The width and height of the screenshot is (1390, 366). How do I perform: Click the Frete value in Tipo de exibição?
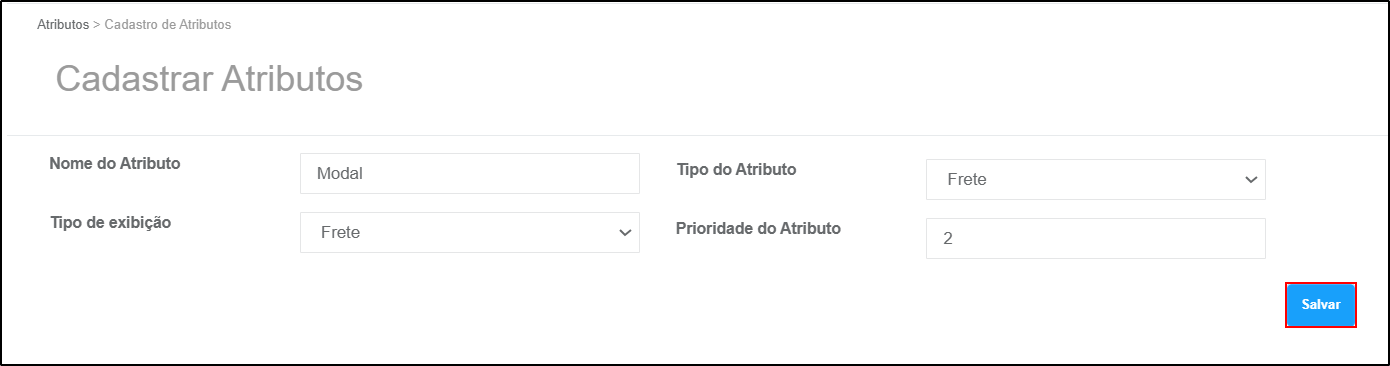(x=340, y=233)
